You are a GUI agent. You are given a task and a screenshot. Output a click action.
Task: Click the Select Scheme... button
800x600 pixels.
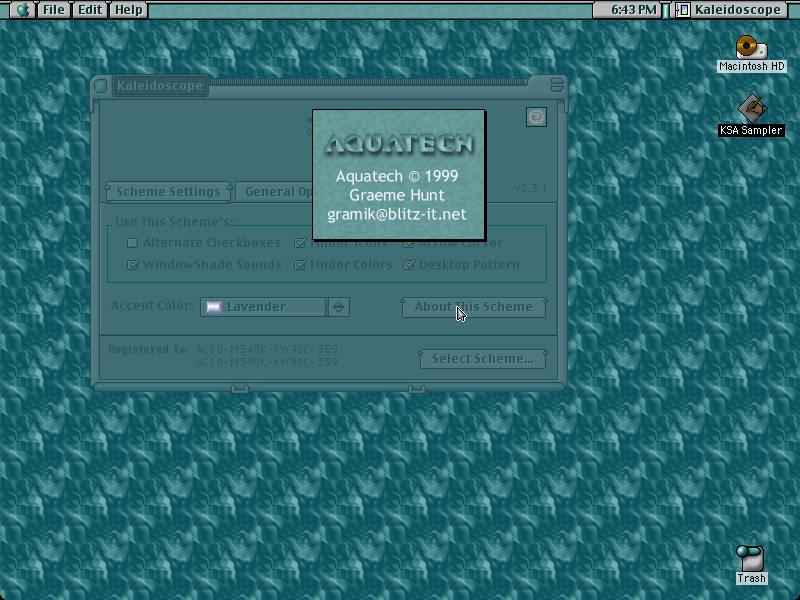(483, 359)
